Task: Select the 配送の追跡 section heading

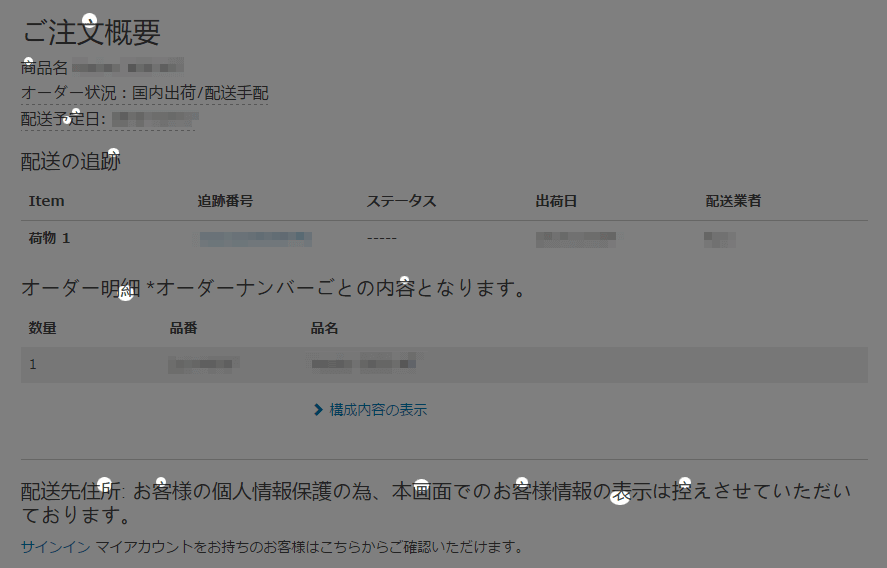Action: point(71,161)
